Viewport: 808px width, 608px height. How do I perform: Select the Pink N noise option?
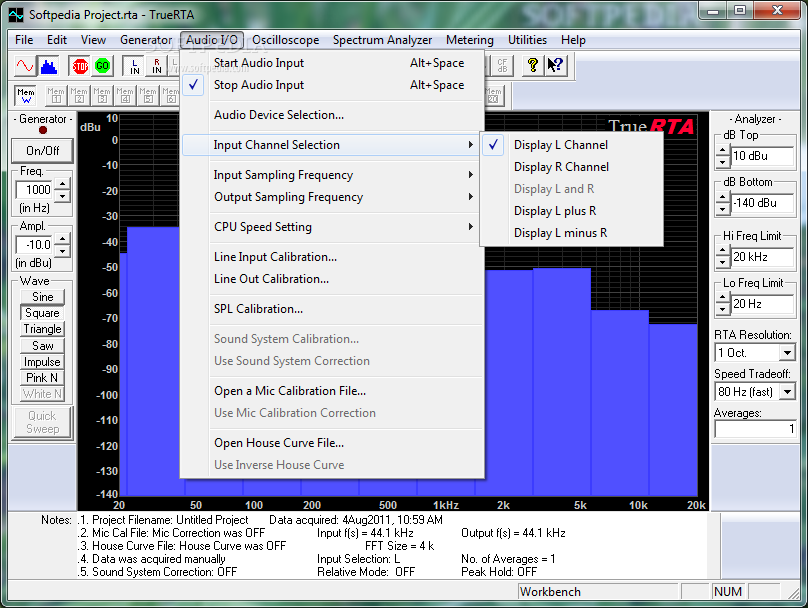(43, 378)
